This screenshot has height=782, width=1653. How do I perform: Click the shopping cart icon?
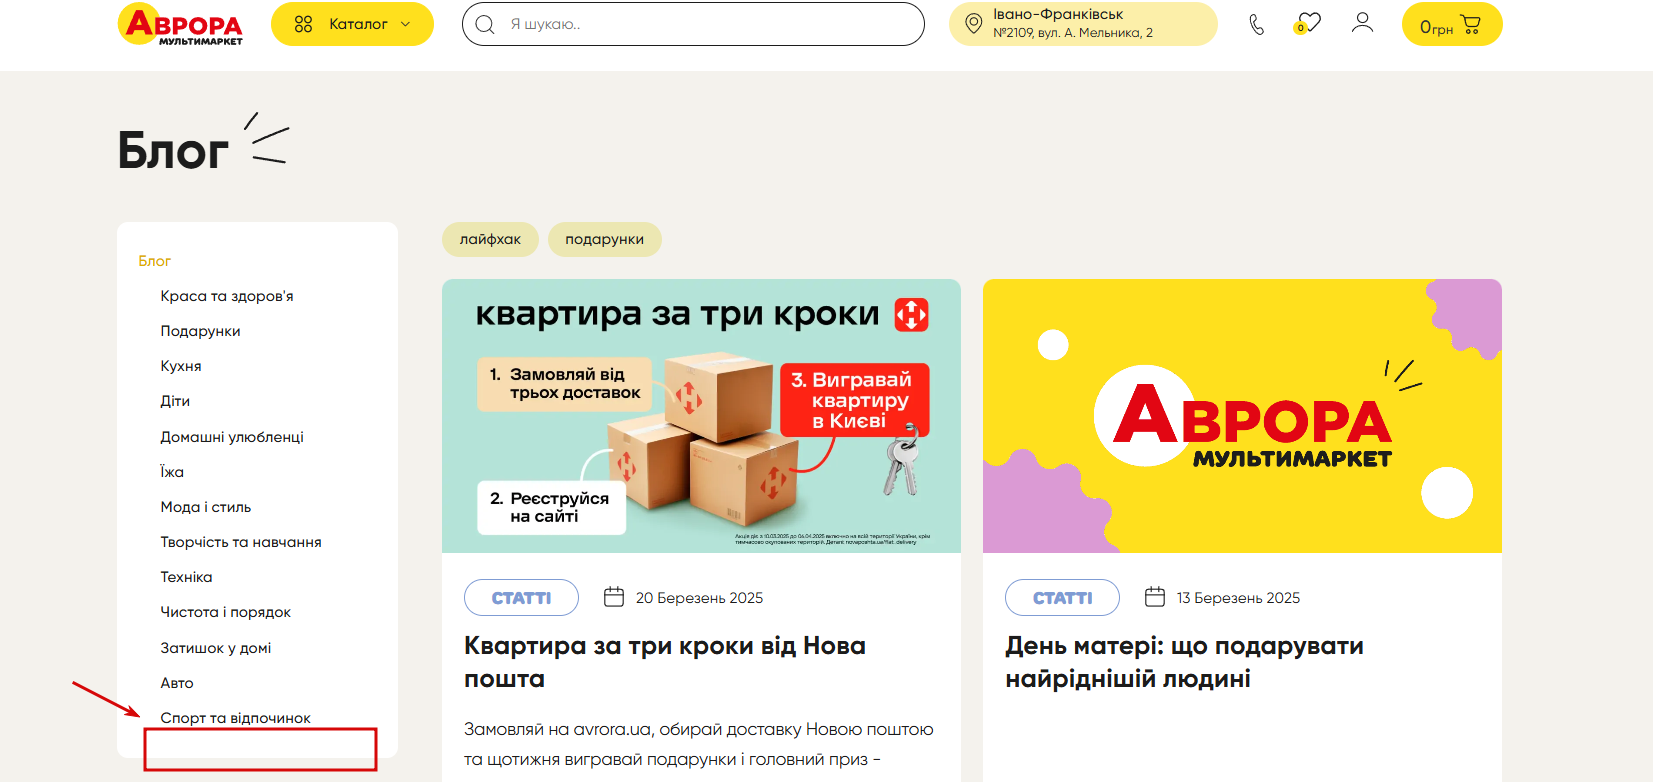pos(1471,24)
